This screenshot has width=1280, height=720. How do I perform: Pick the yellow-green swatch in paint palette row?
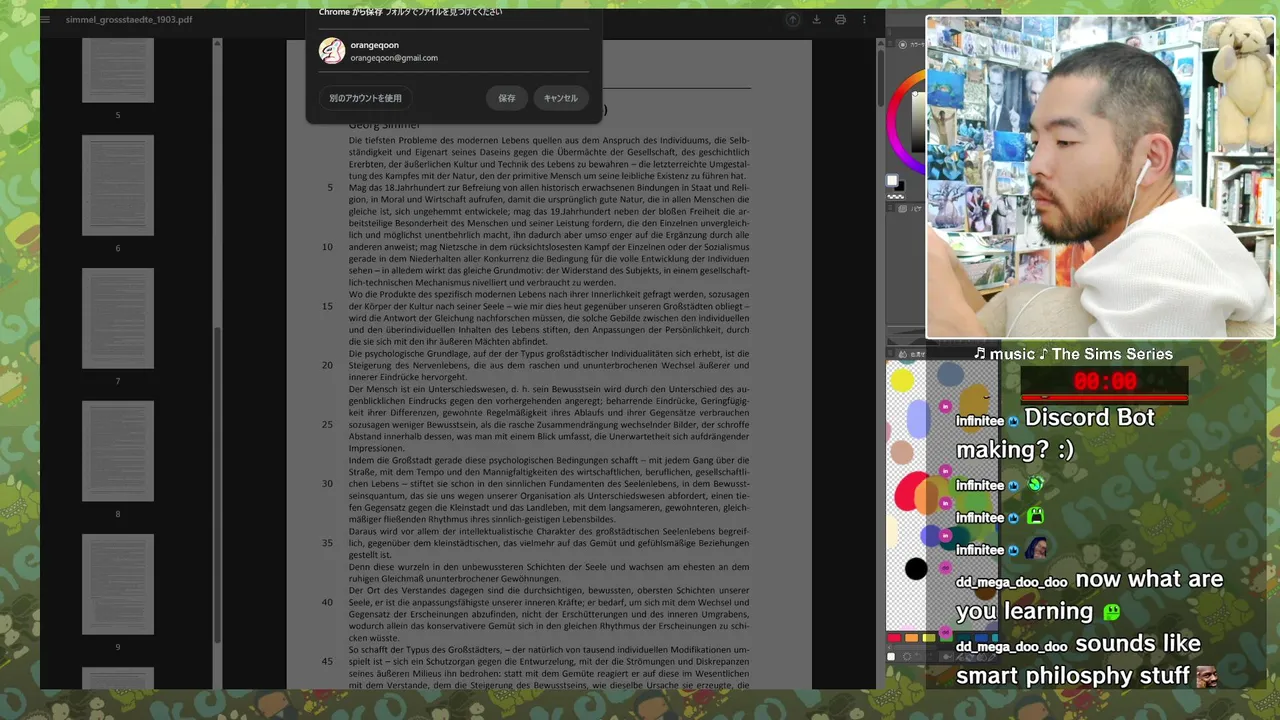929,637
